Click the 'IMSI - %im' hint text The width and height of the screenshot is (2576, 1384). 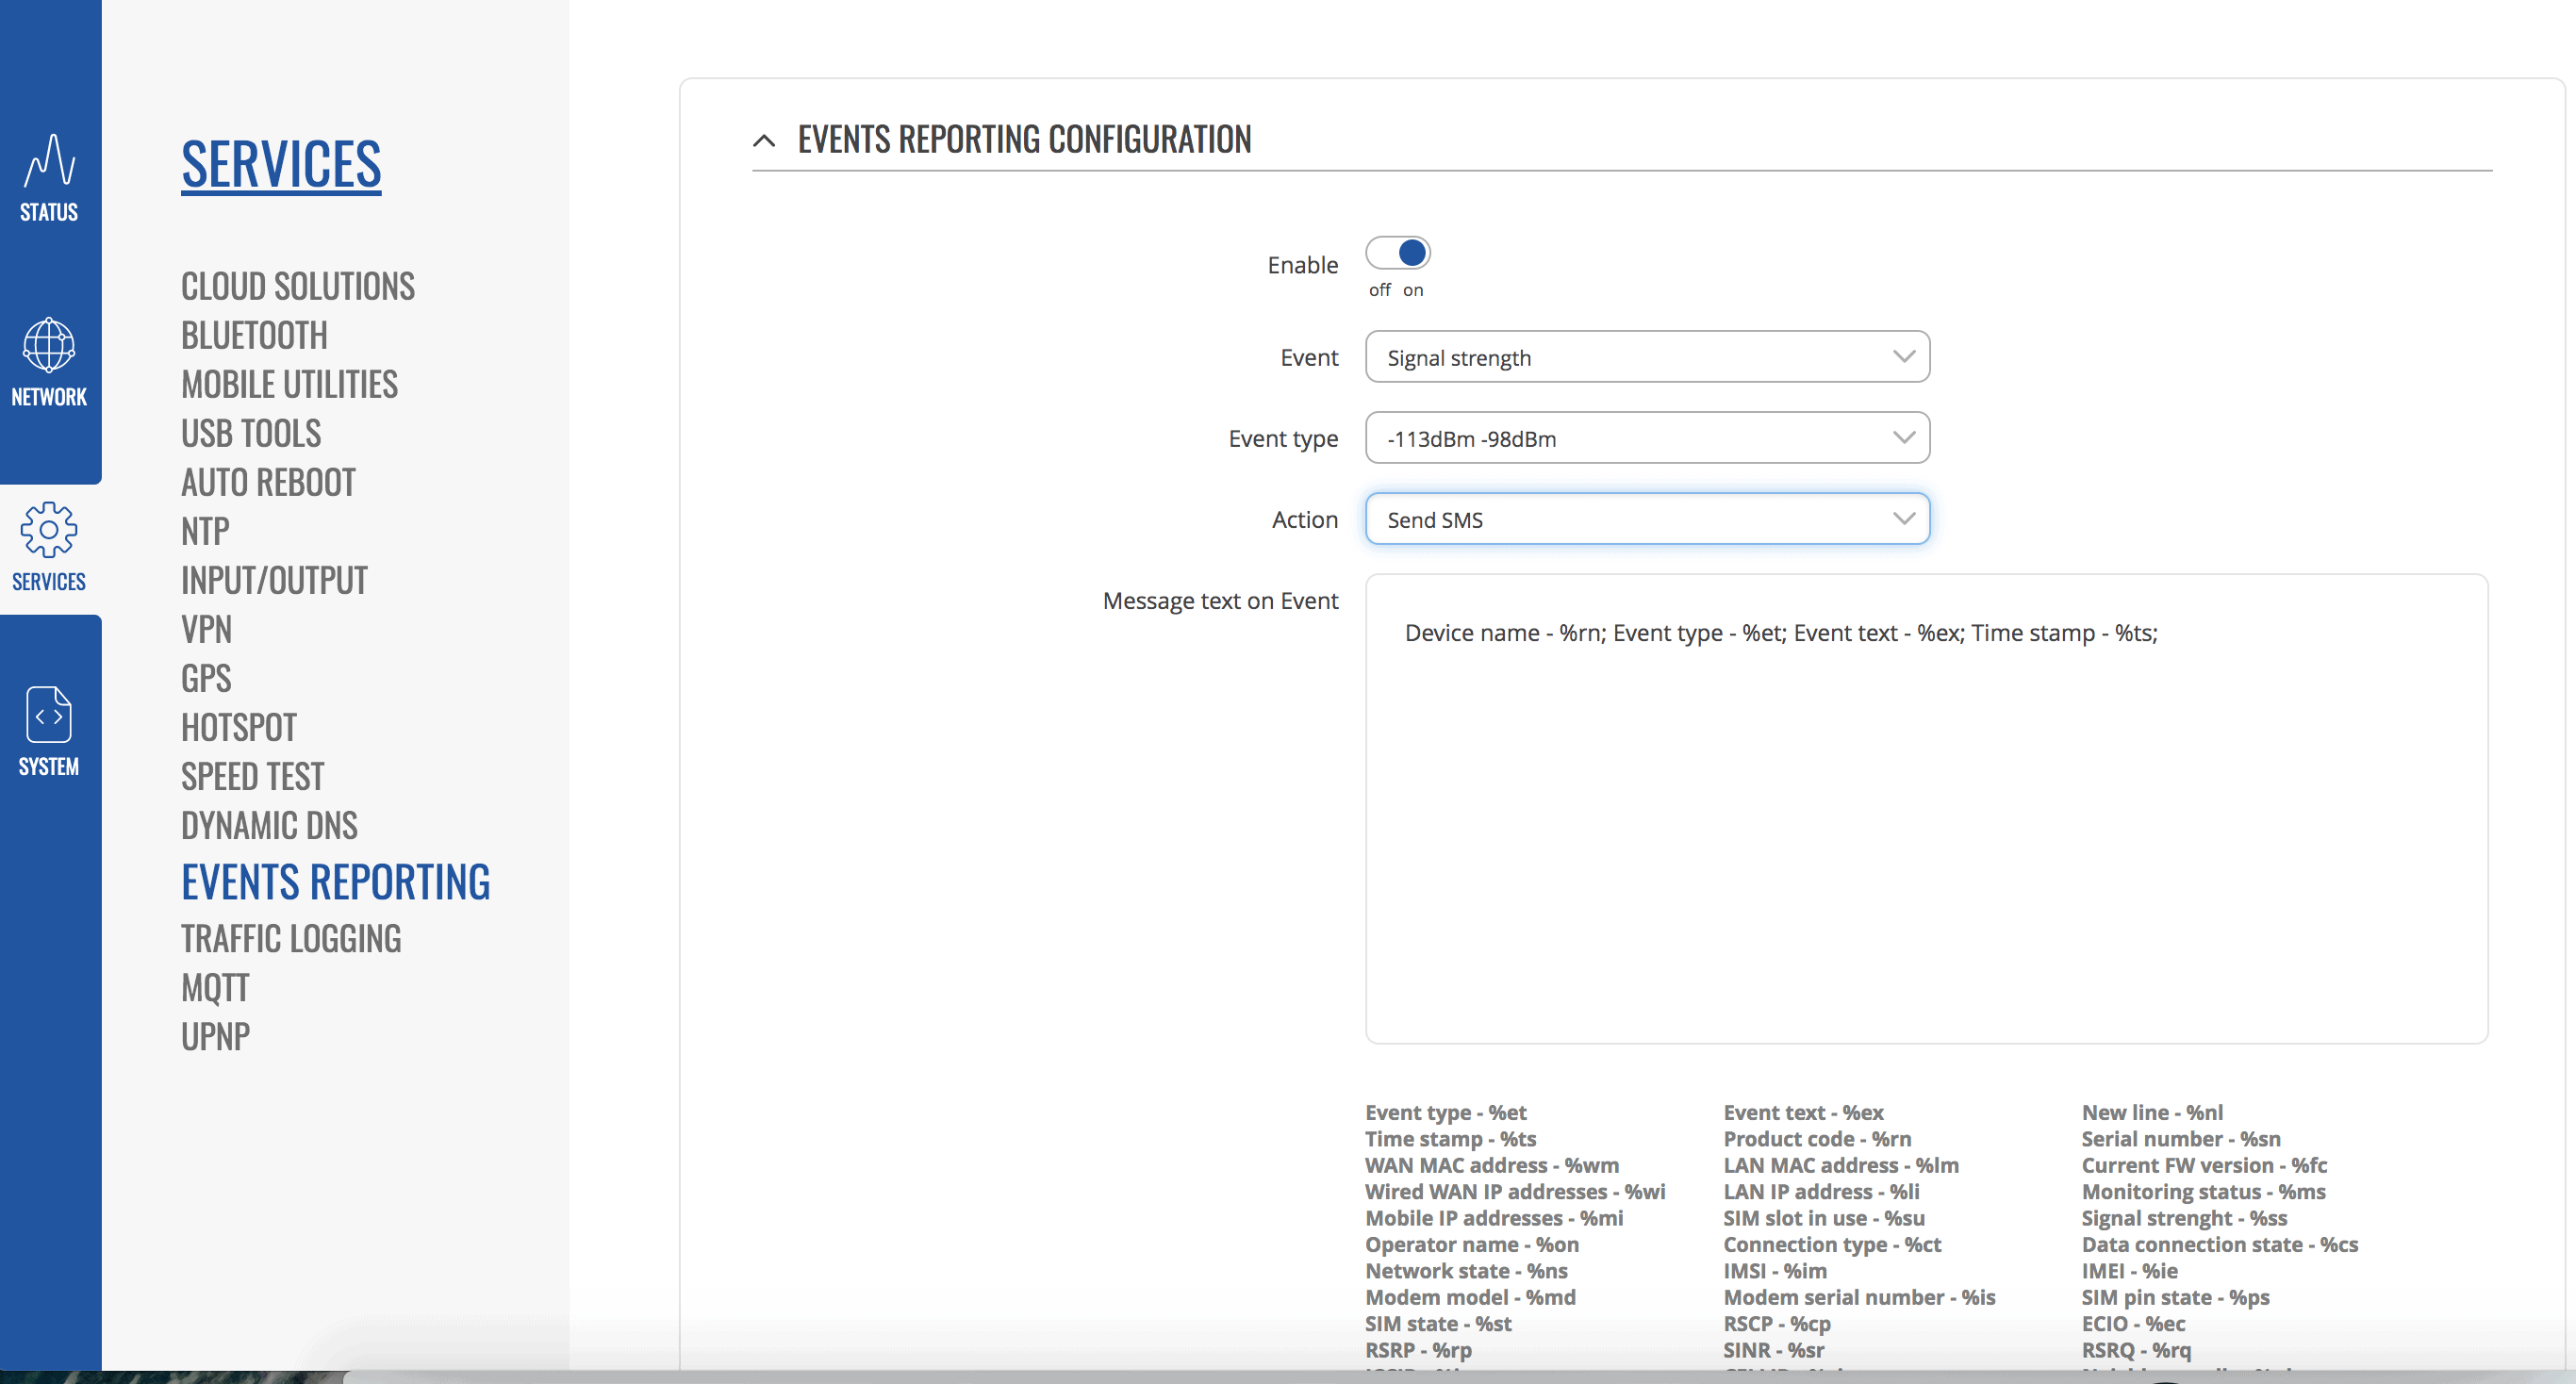coord(1775,1271)
